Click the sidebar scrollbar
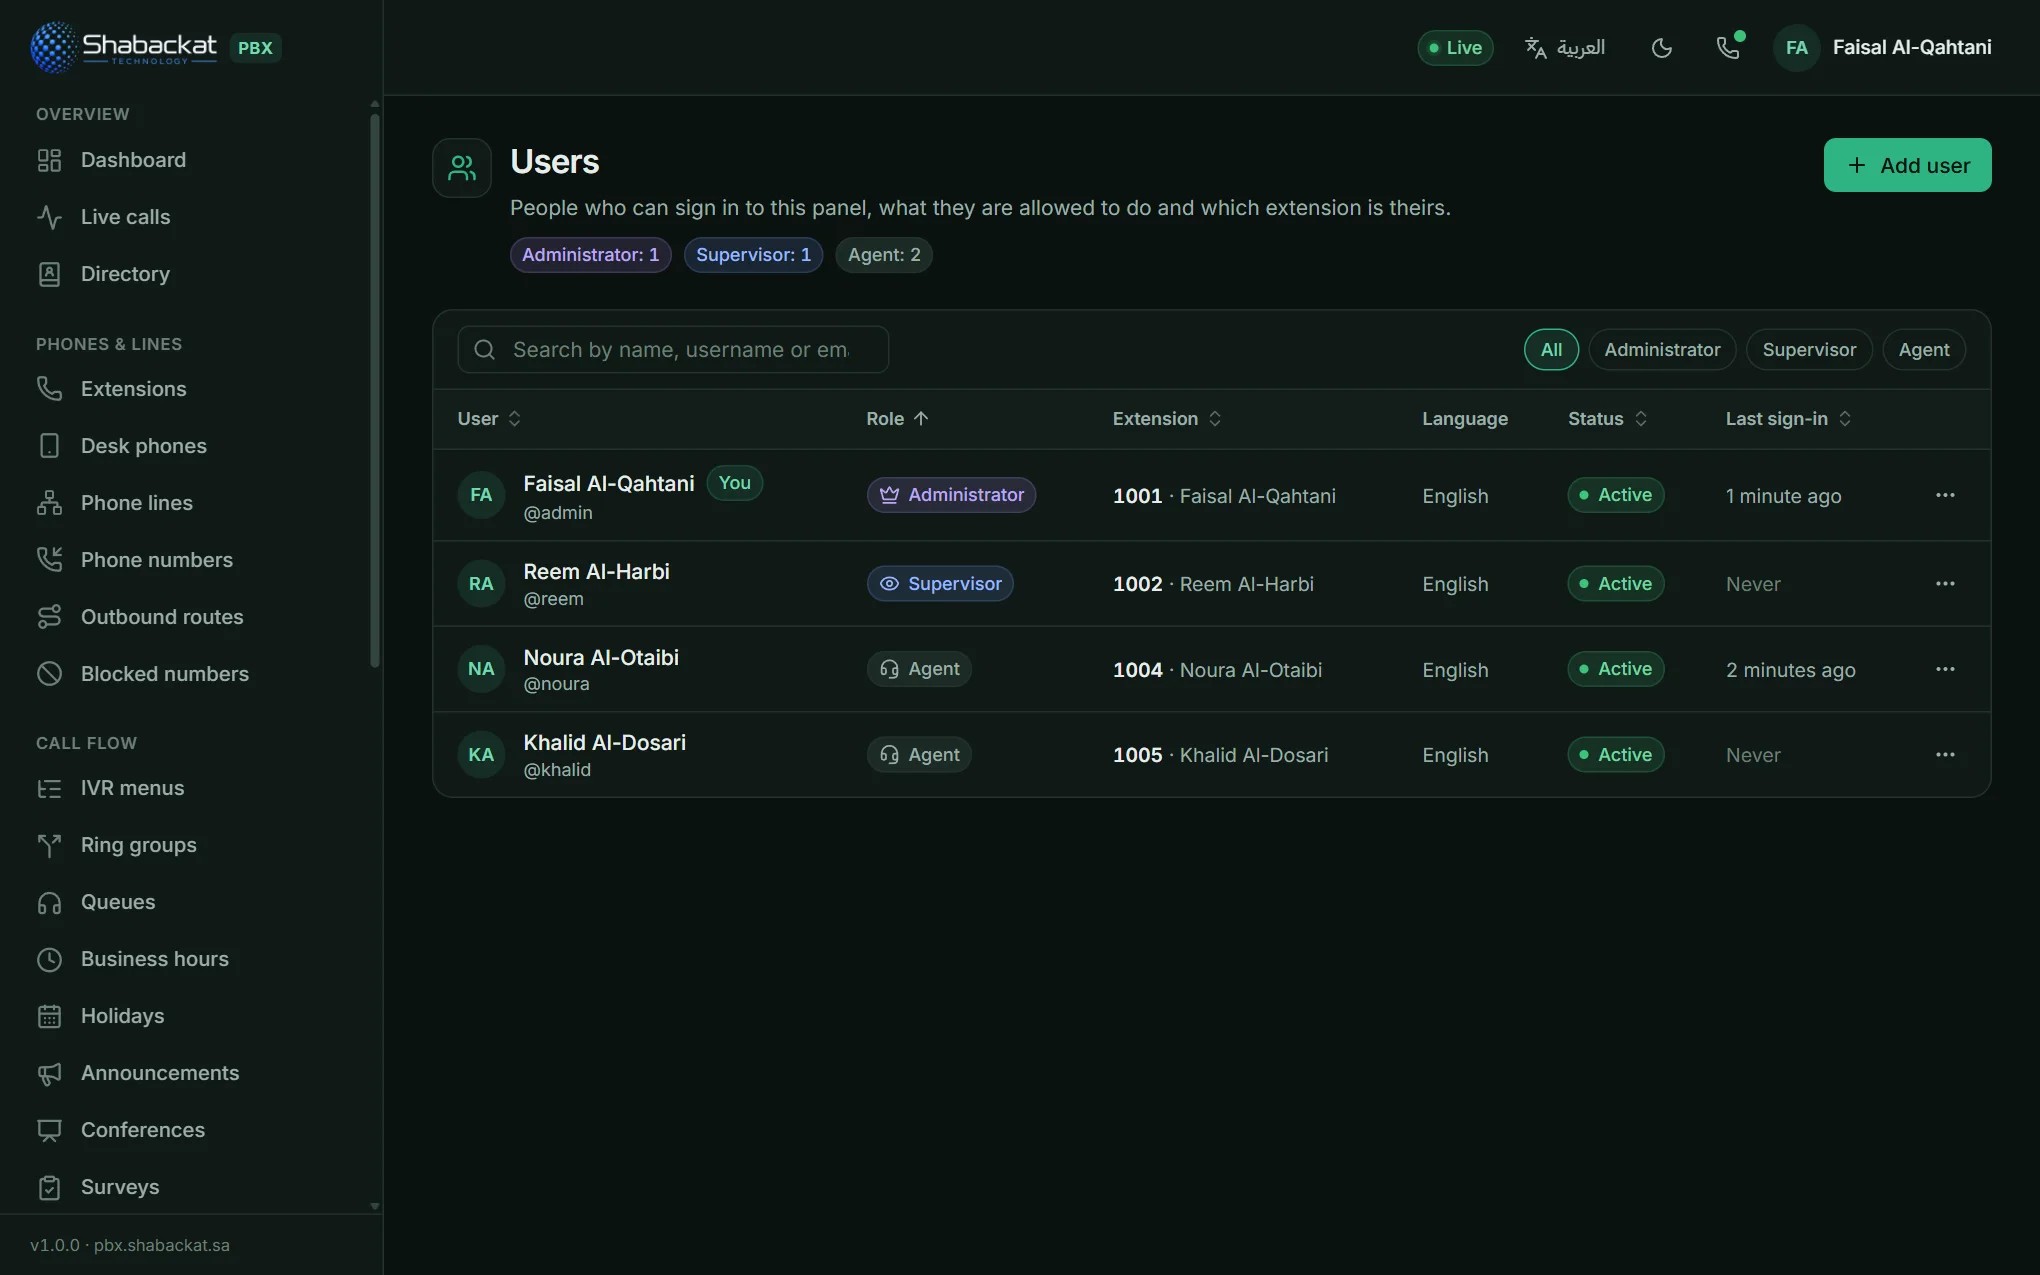This screenshot has height=1275, width=2040. tap(375, 390)
